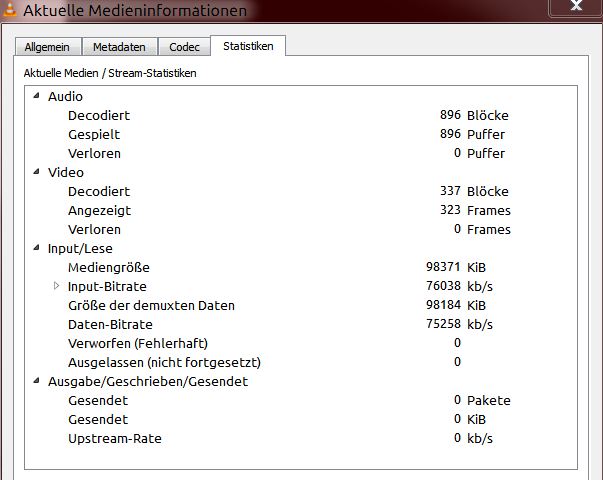603x480 pixels.
Task: Select the Mediengröße row
Action: (x=301, y=267)
